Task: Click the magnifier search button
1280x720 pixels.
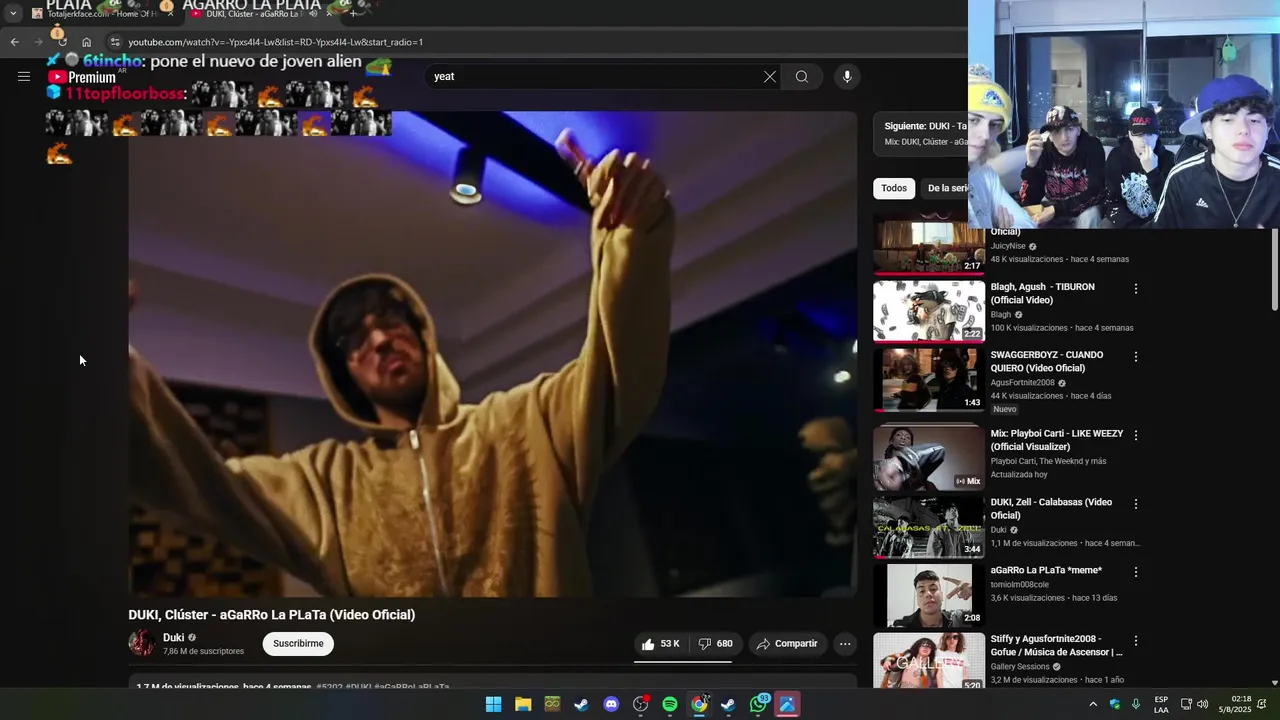Action: 802,77
